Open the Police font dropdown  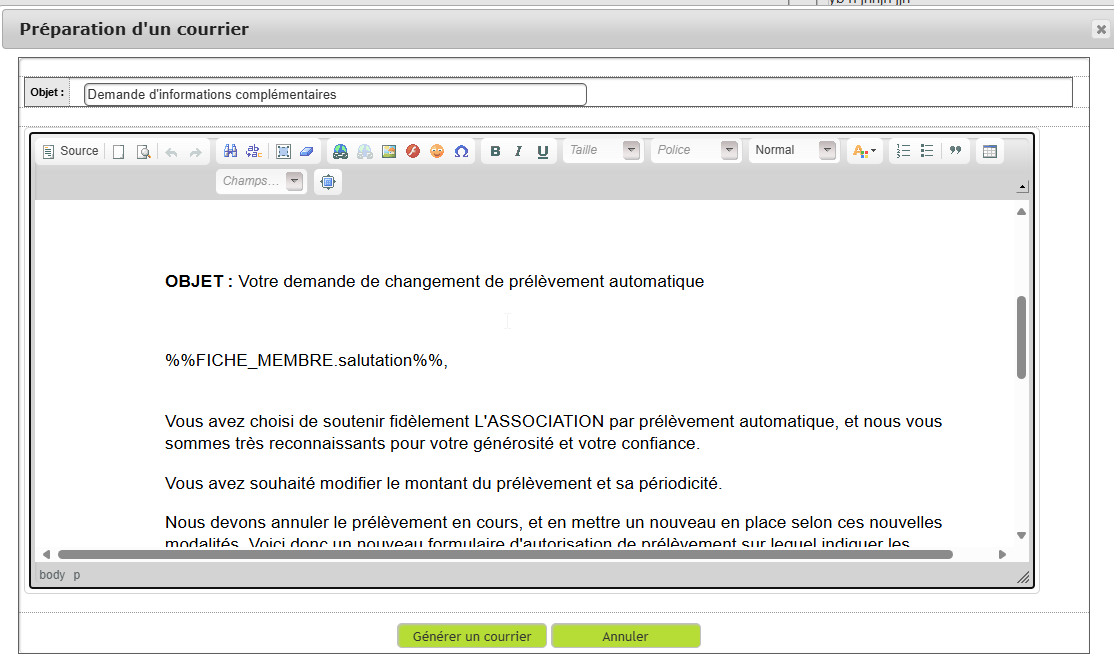point(695,150)
